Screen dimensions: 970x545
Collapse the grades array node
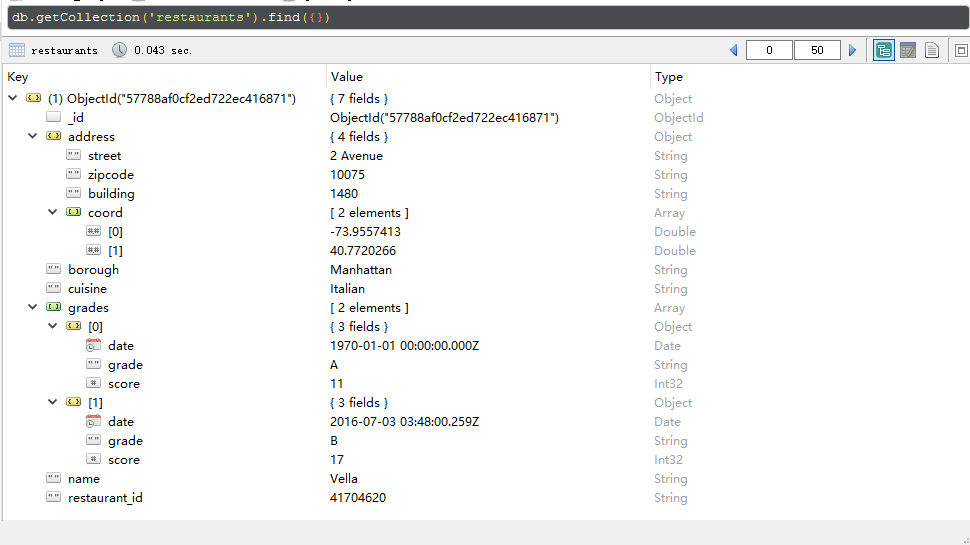pyautogui.click(x=33, y=307)
